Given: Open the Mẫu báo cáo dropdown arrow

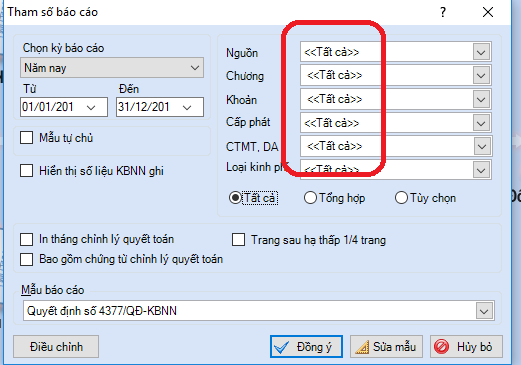Looking at the screenshot, I should 484,311.
